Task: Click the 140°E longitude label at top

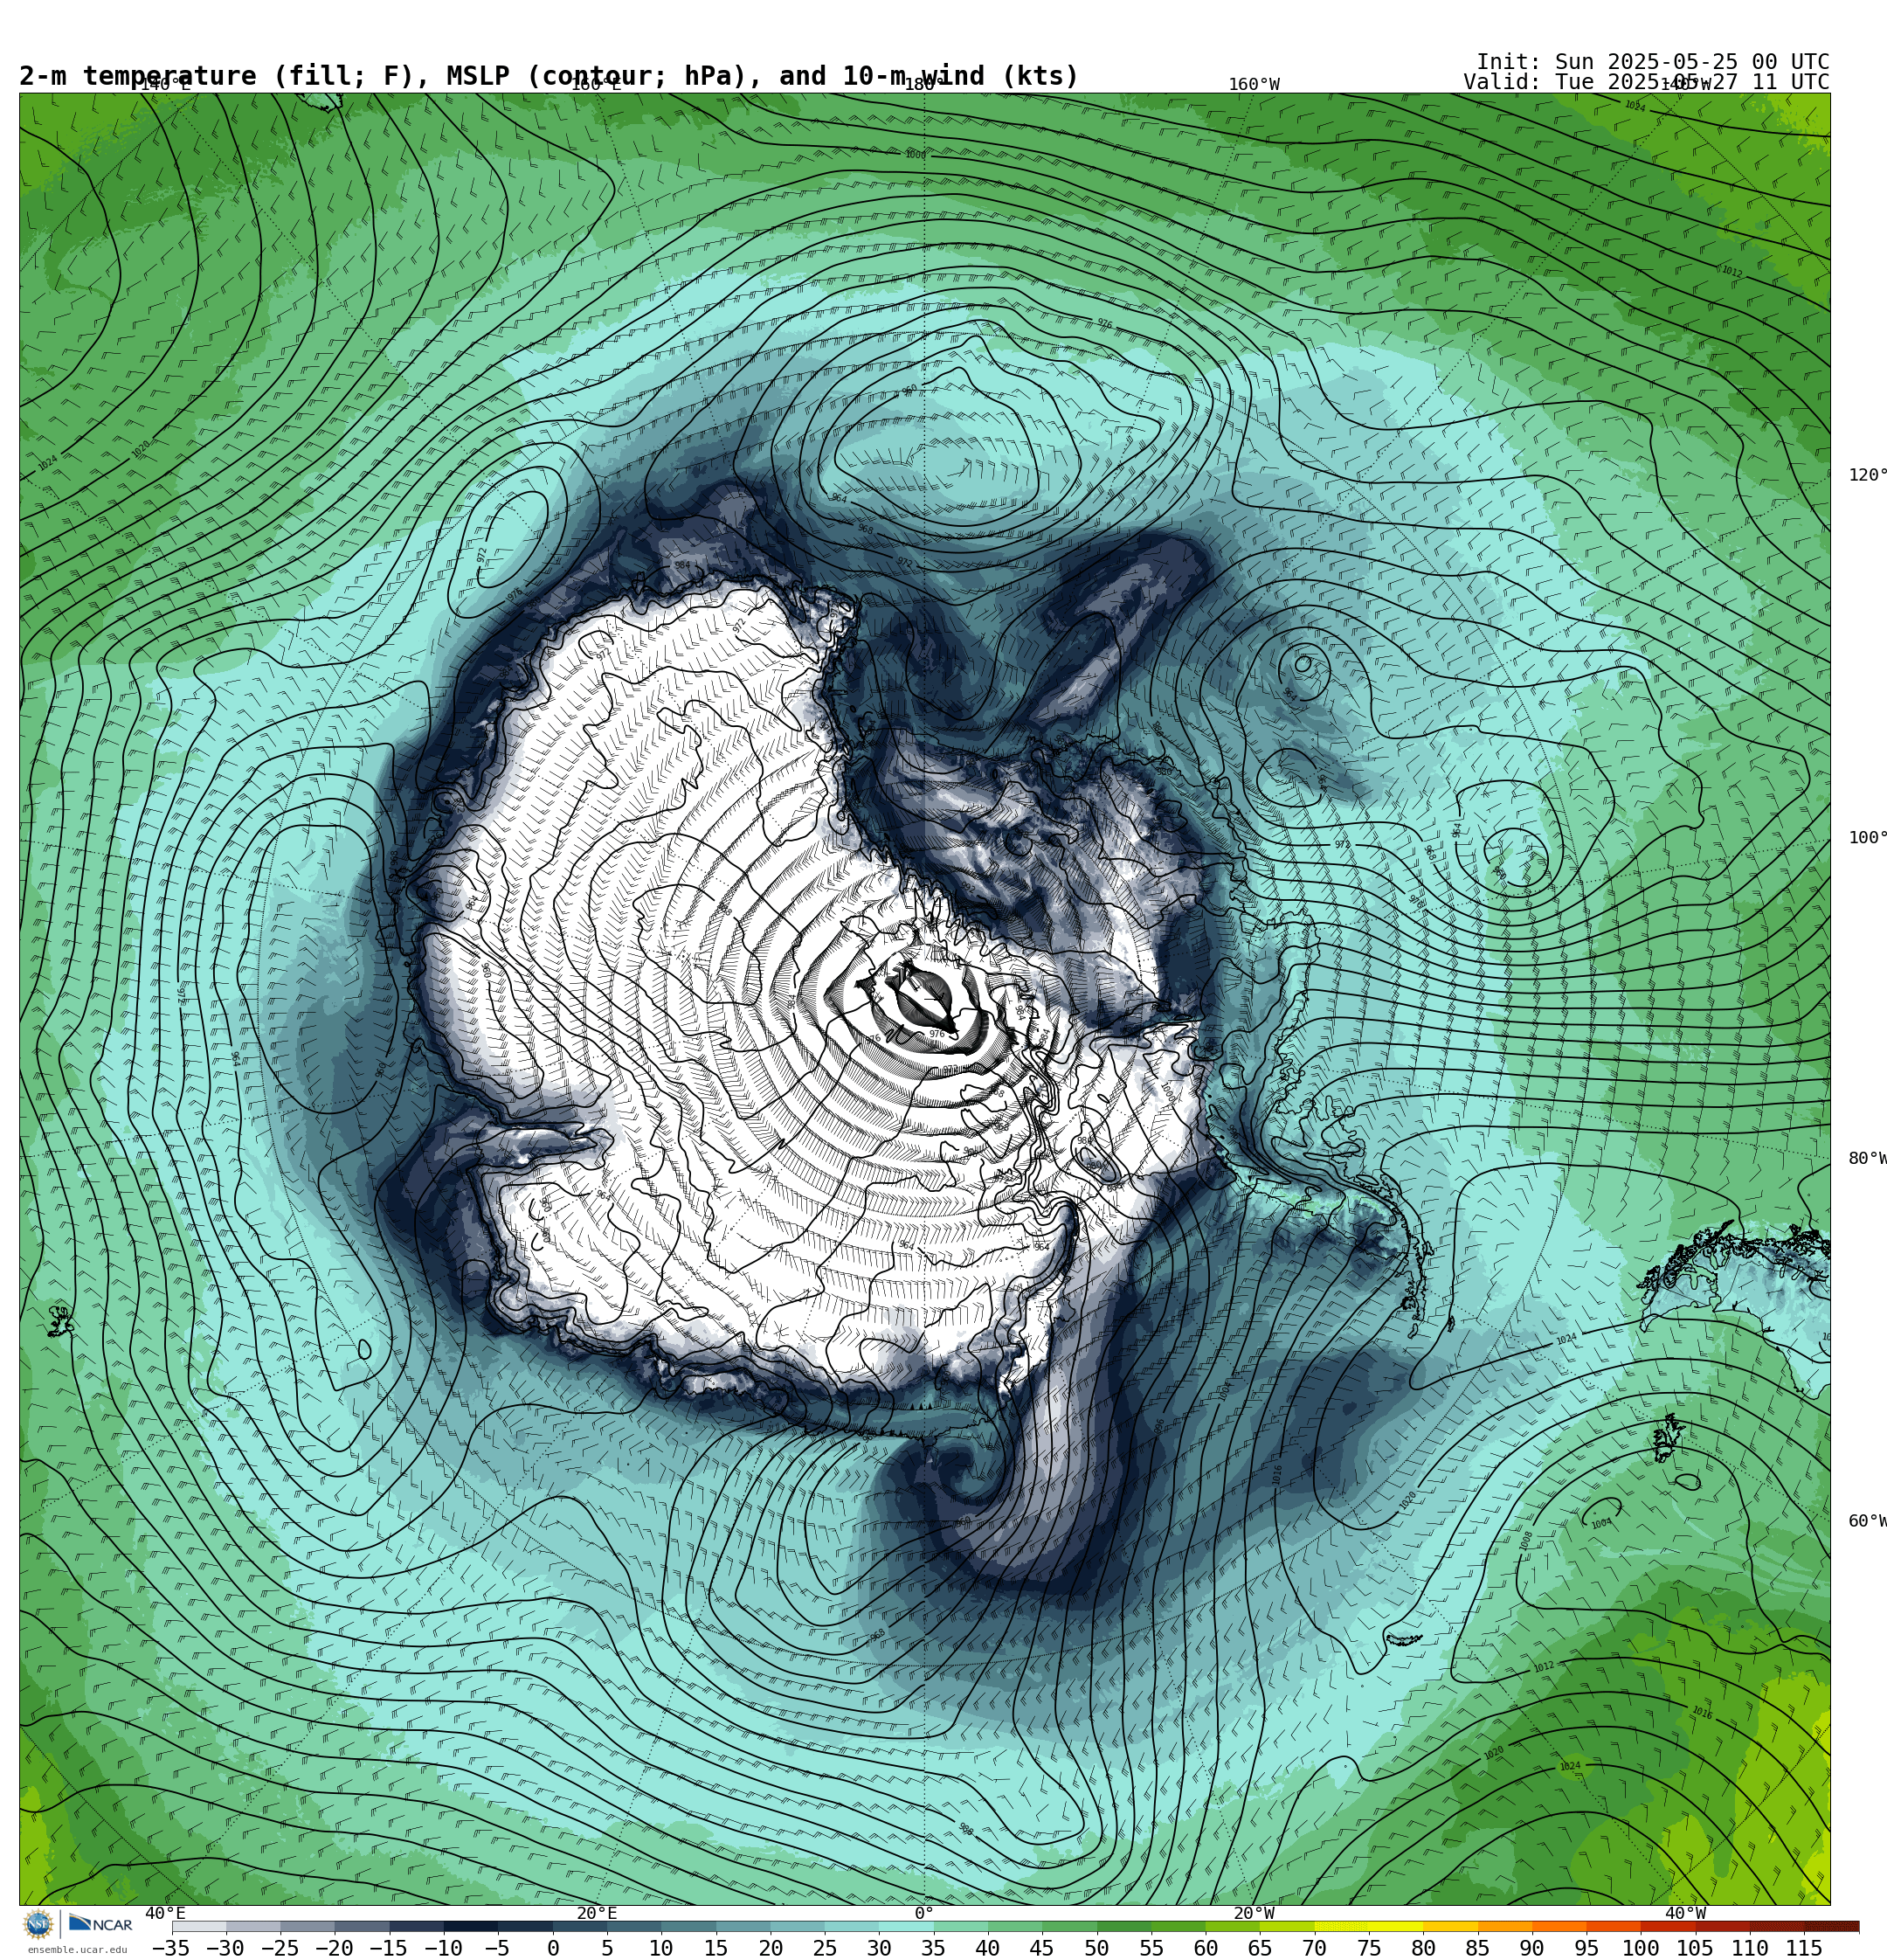Action: click(x=165, y=85)
